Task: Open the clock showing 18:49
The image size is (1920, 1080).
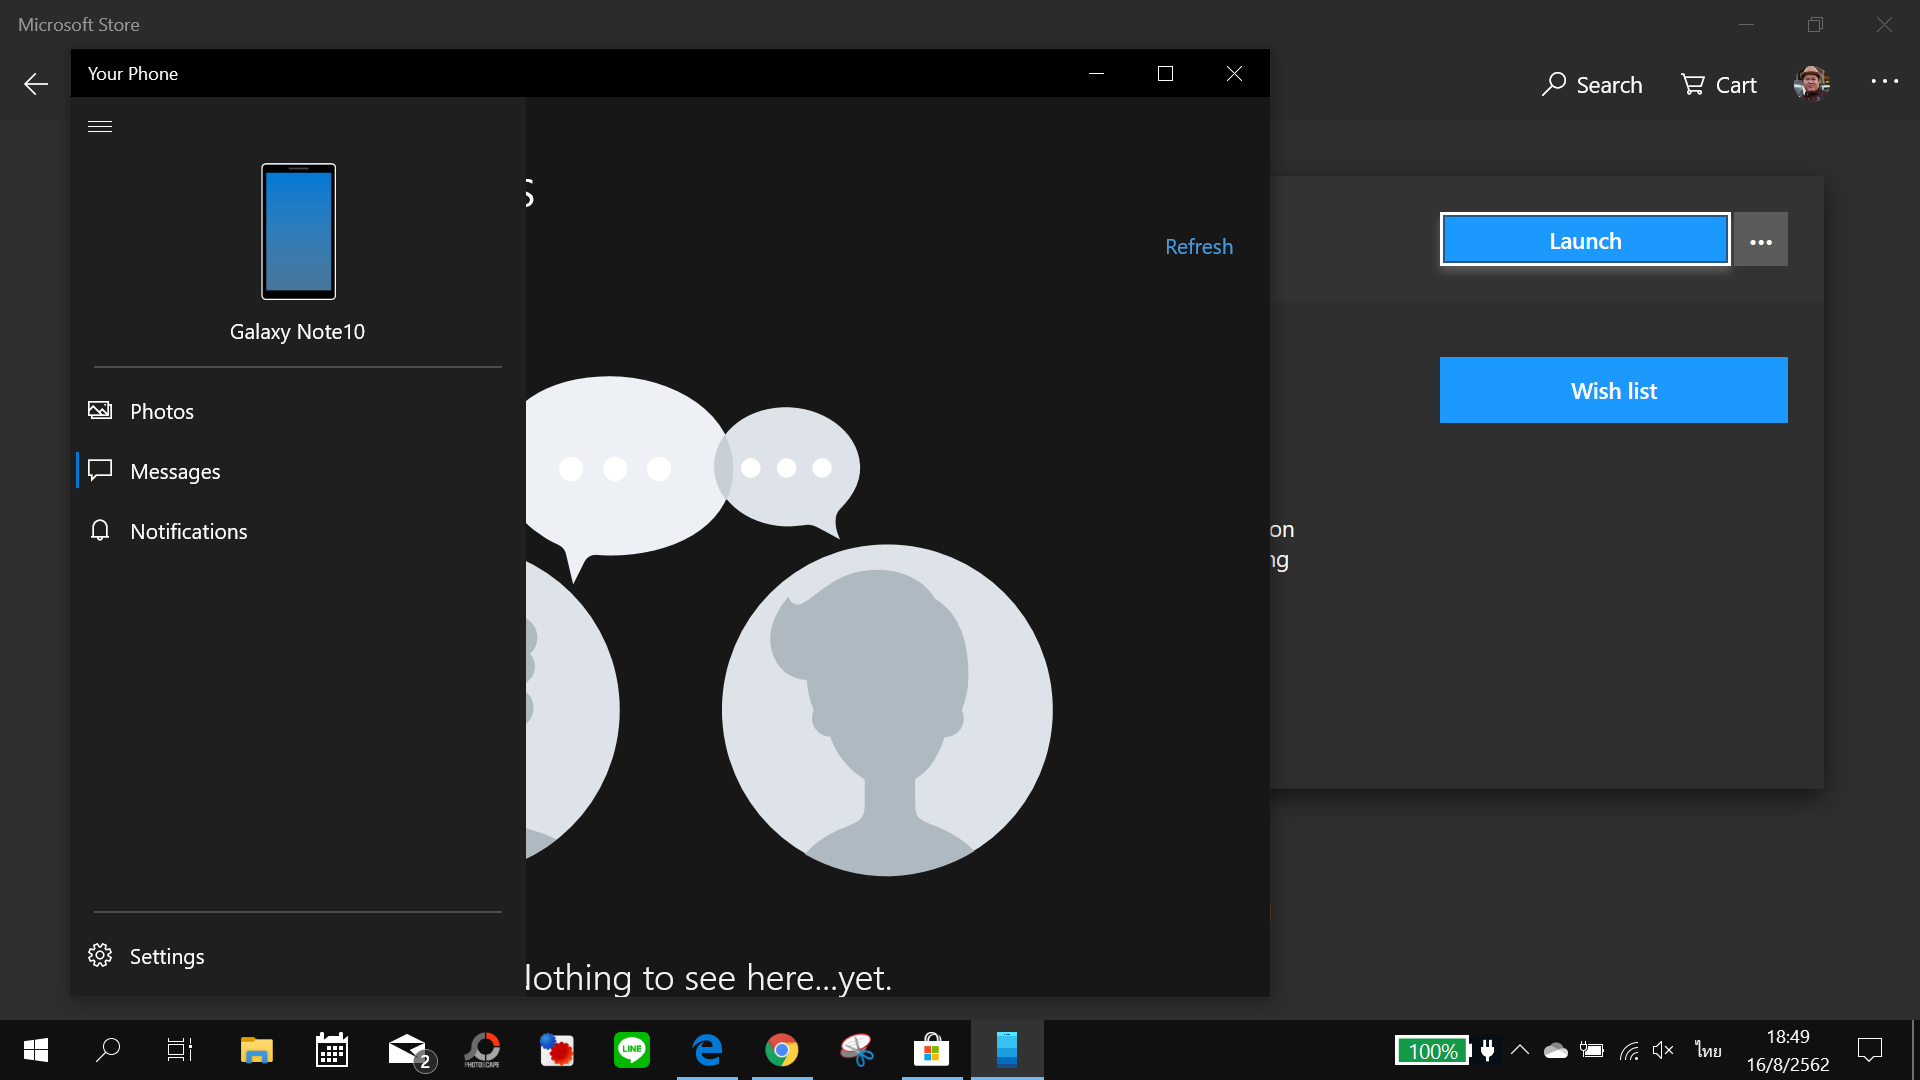Action: (x=1788, y=1050)
